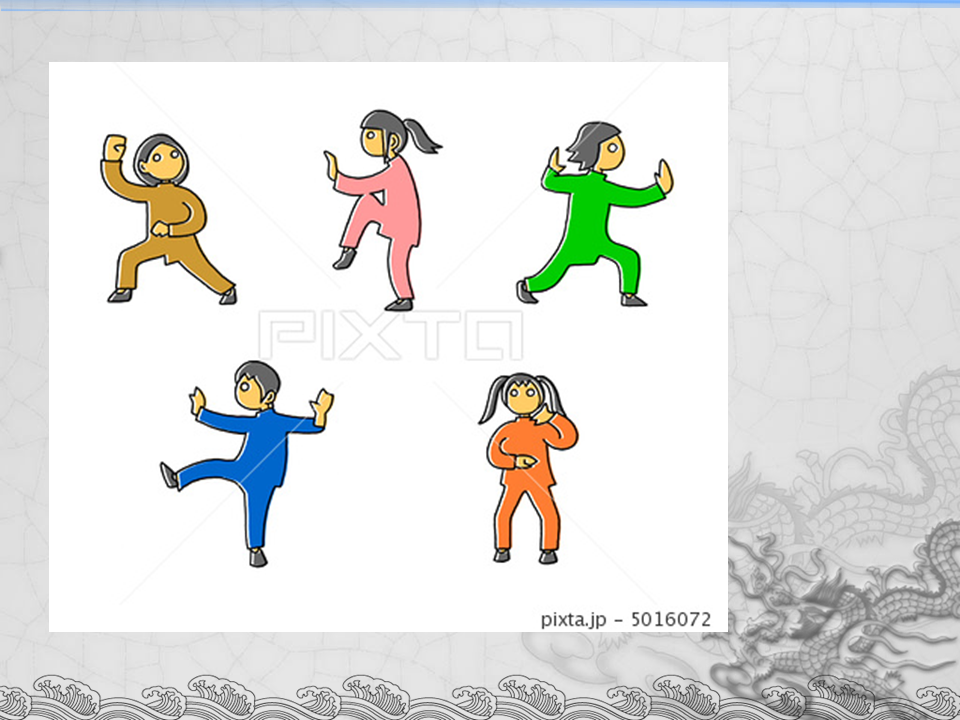960x720 pixels.
Task: Click the pink-suited figure with ponytail
Action: click(382, 210)
